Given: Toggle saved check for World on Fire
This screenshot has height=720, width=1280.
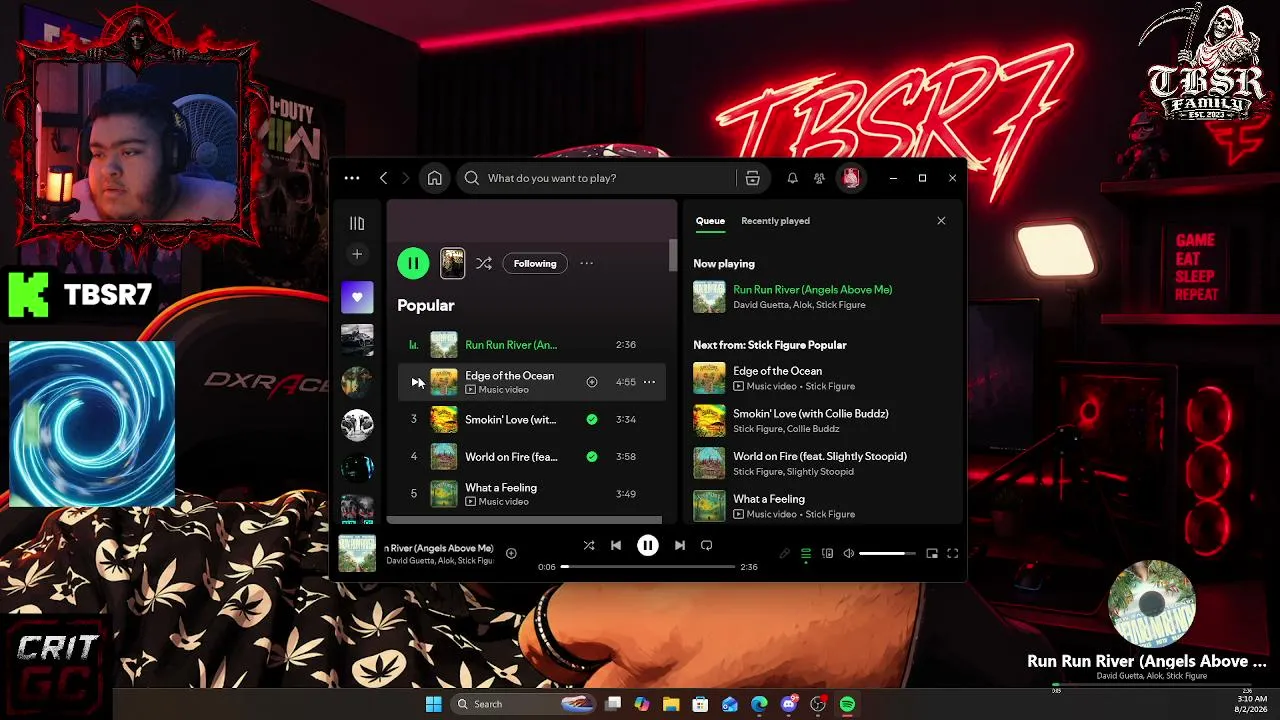Looking at the screenshot, I should coord(592,457).
